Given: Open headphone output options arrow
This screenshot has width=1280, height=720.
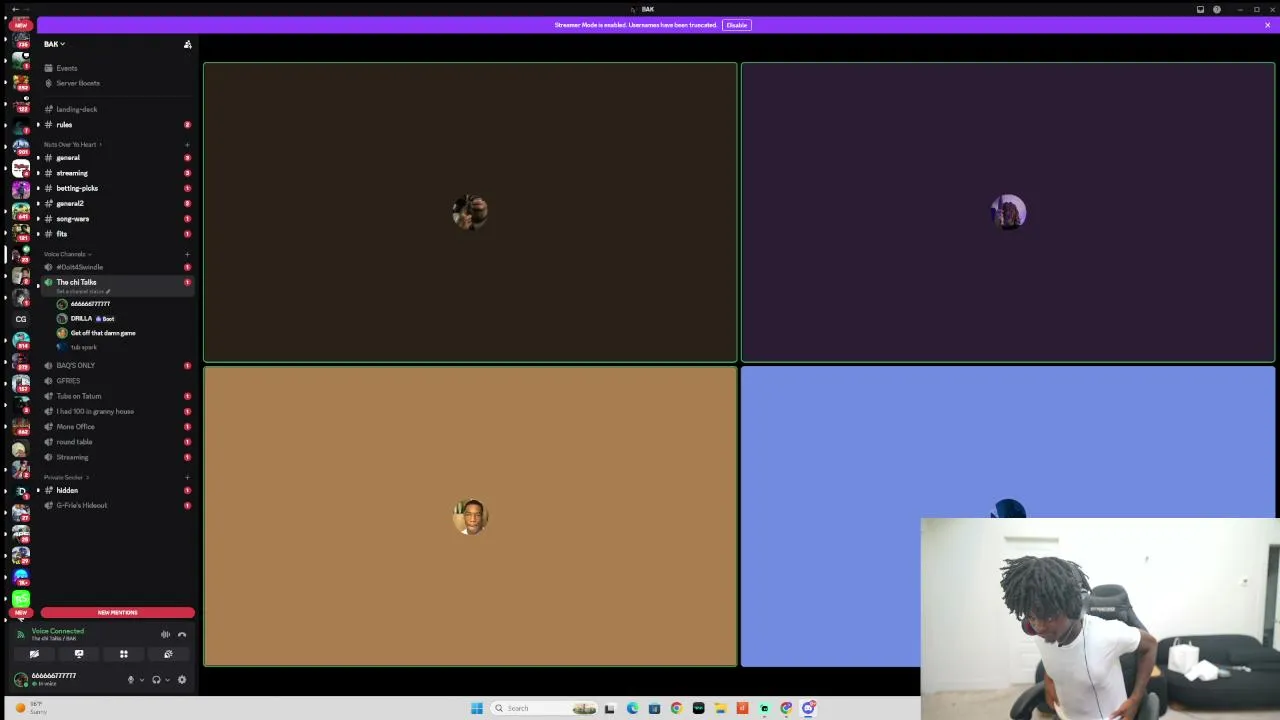Looking at the screenshot, I should click(167, 680).
